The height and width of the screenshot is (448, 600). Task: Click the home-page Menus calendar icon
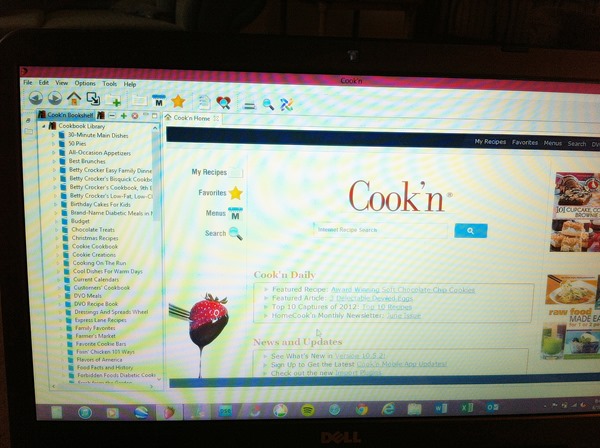235,214
